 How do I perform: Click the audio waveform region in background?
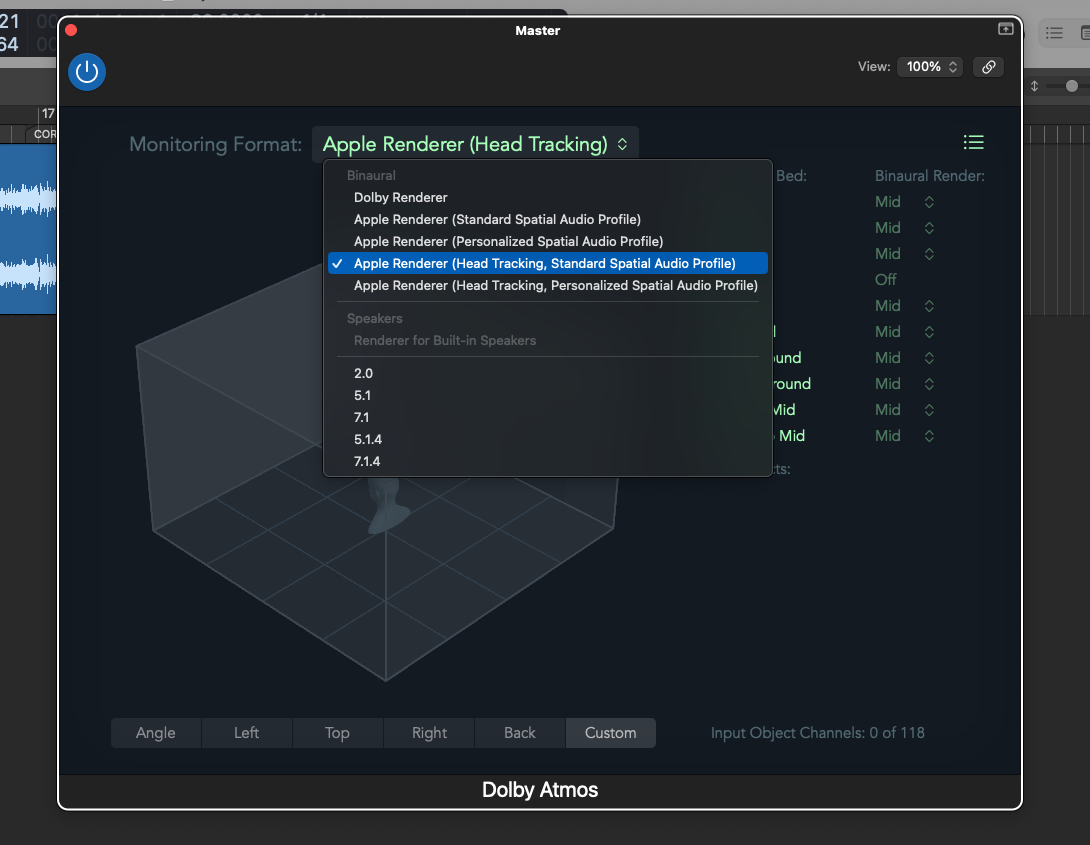tap(28, 229)
